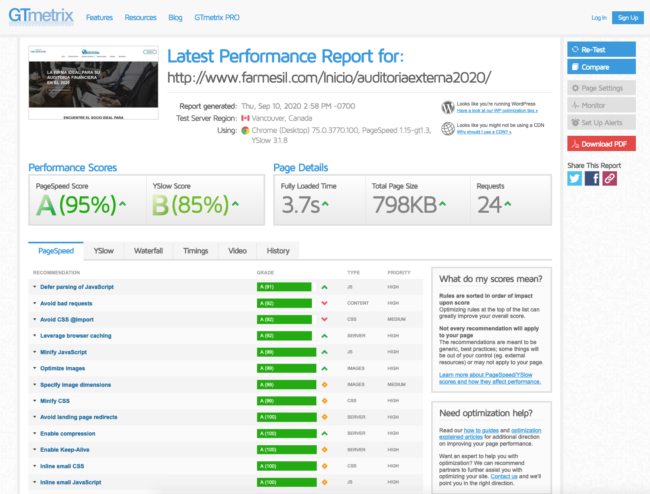
Task: Click the WordPress icon
Action: tap(447, 107)
